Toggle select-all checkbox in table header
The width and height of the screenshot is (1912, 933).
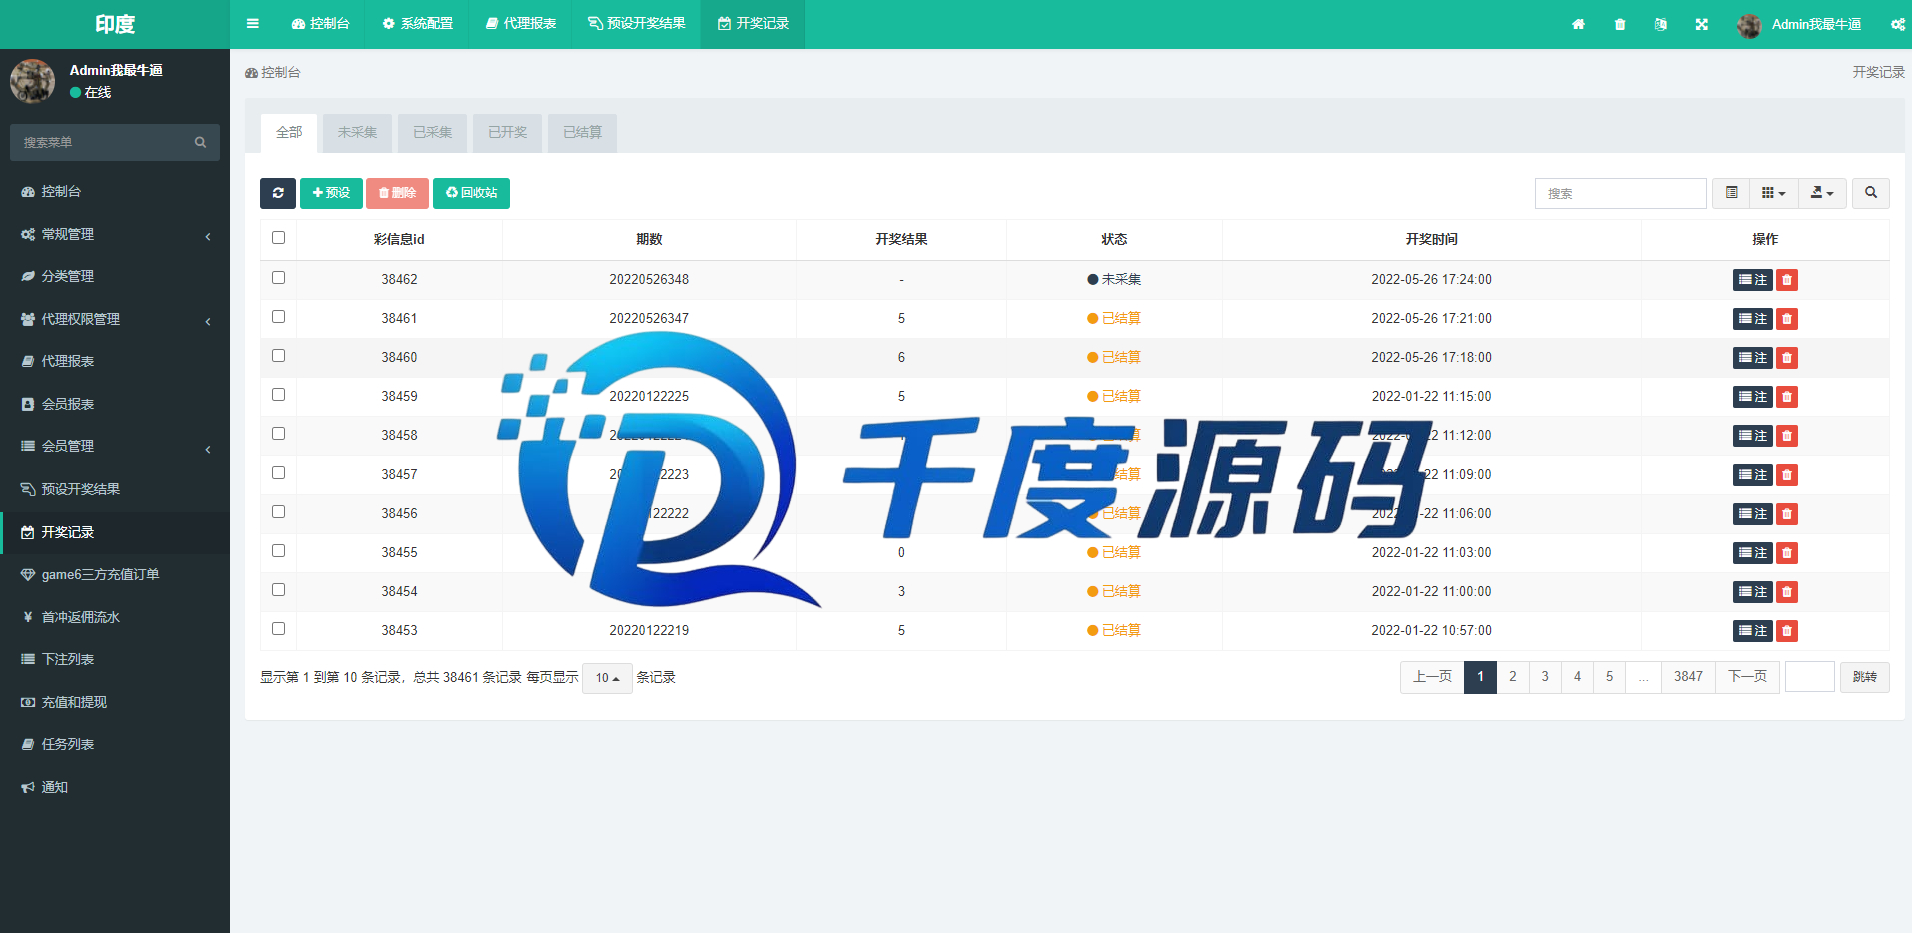point(278,238)
